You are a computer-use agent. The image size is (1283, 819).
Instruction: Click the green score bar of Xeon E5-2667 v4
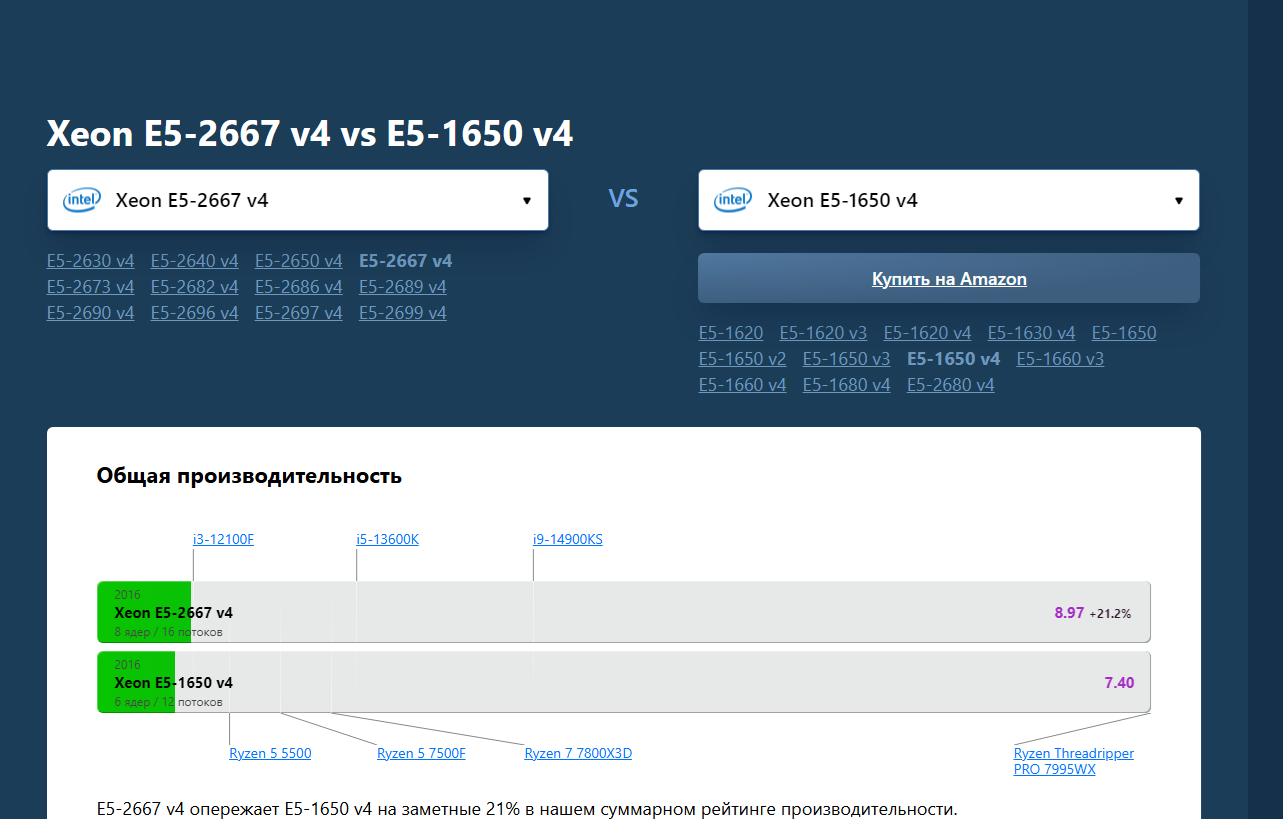coord(144,612)
